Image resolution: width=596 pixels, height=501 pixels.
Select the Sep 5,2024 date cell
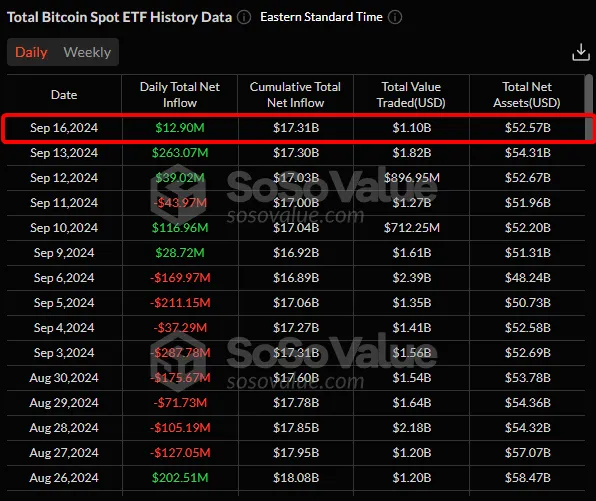(x=64, y=303)
